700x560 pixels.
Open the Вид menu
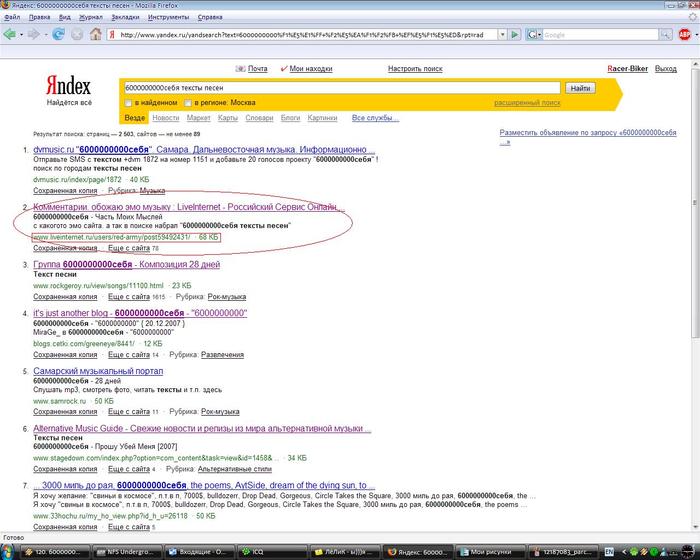tap(65, 17)
